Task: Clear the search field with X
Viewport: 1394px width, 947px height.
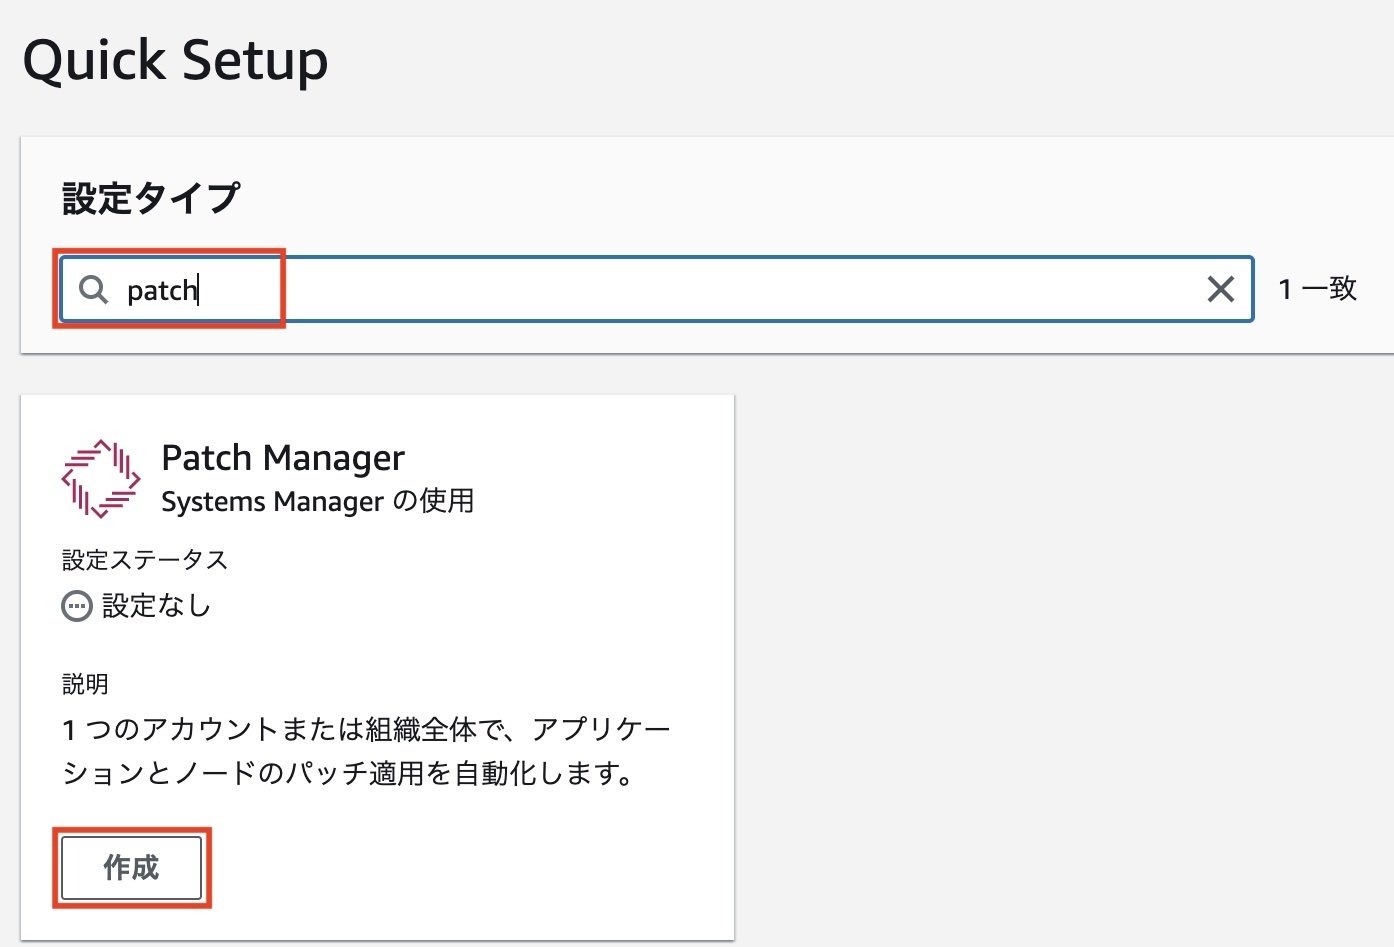Action: click(1220, 289)
